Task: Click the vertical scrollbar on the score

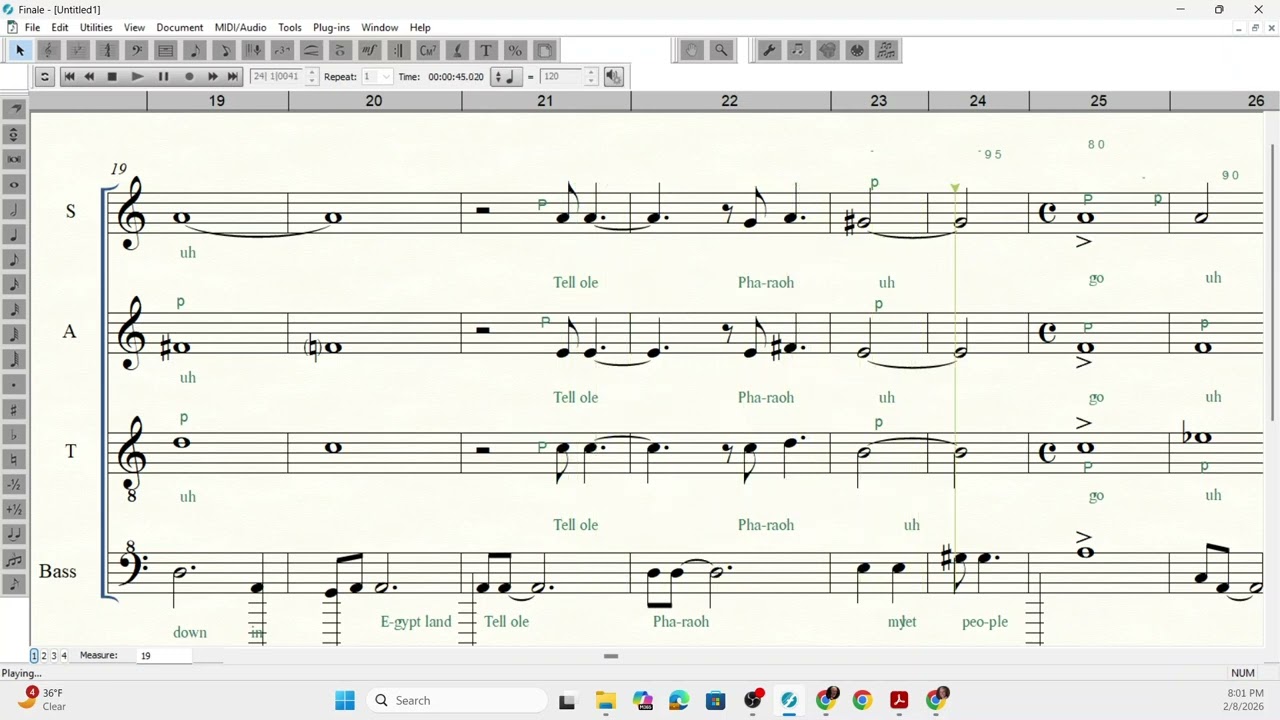Action: pyautogui.click(x=1272, y=282)
